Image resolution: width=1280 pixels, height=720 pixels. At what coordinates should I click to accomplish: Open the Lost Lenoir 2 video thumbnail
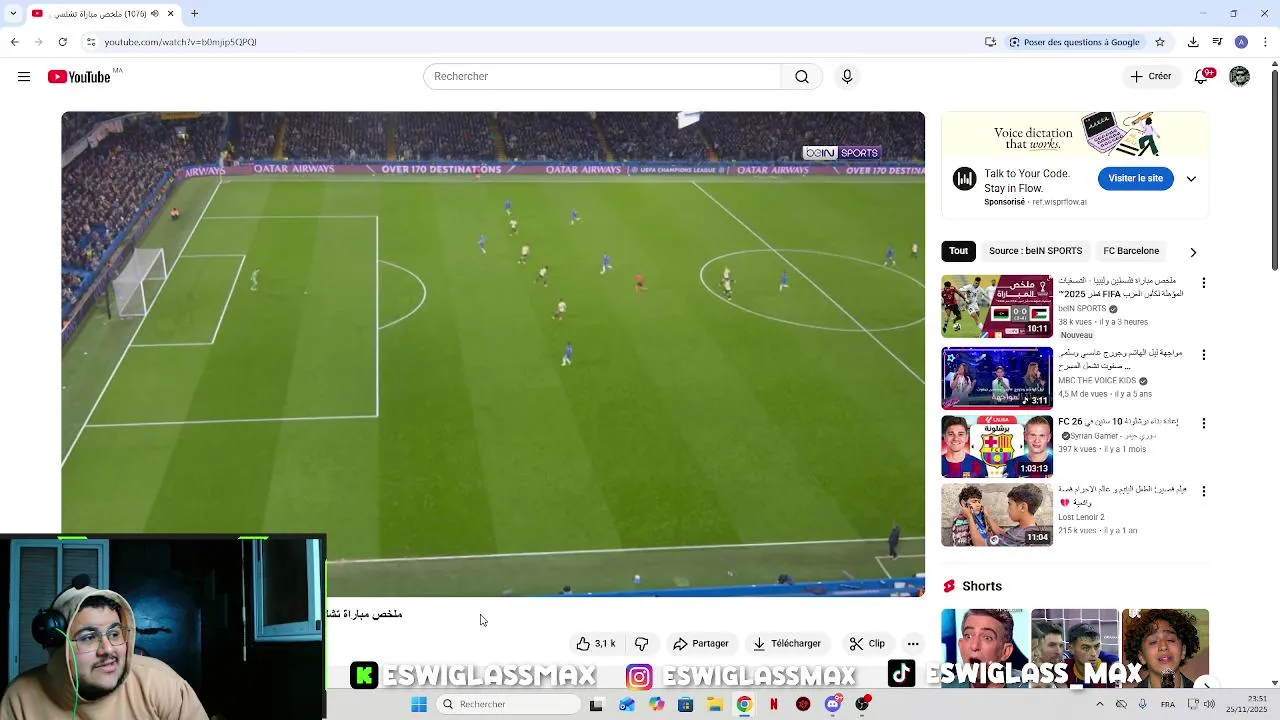(x=997, y=516)
